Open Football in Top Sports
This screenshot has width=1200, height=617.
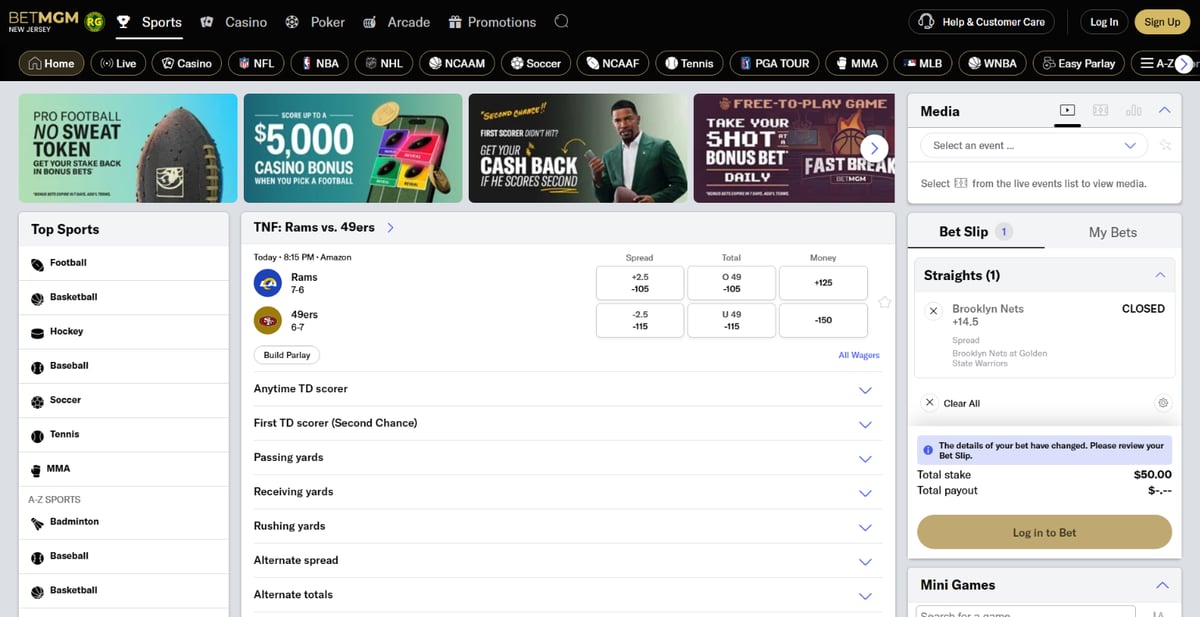tap(123, 263)
